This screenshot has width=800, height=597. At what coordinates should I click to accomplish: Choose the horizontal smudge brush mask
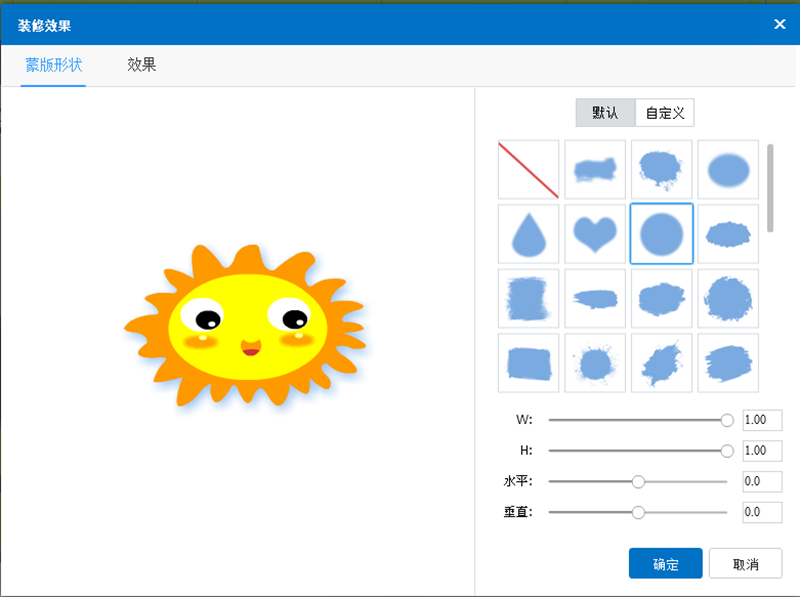[595, 169]
